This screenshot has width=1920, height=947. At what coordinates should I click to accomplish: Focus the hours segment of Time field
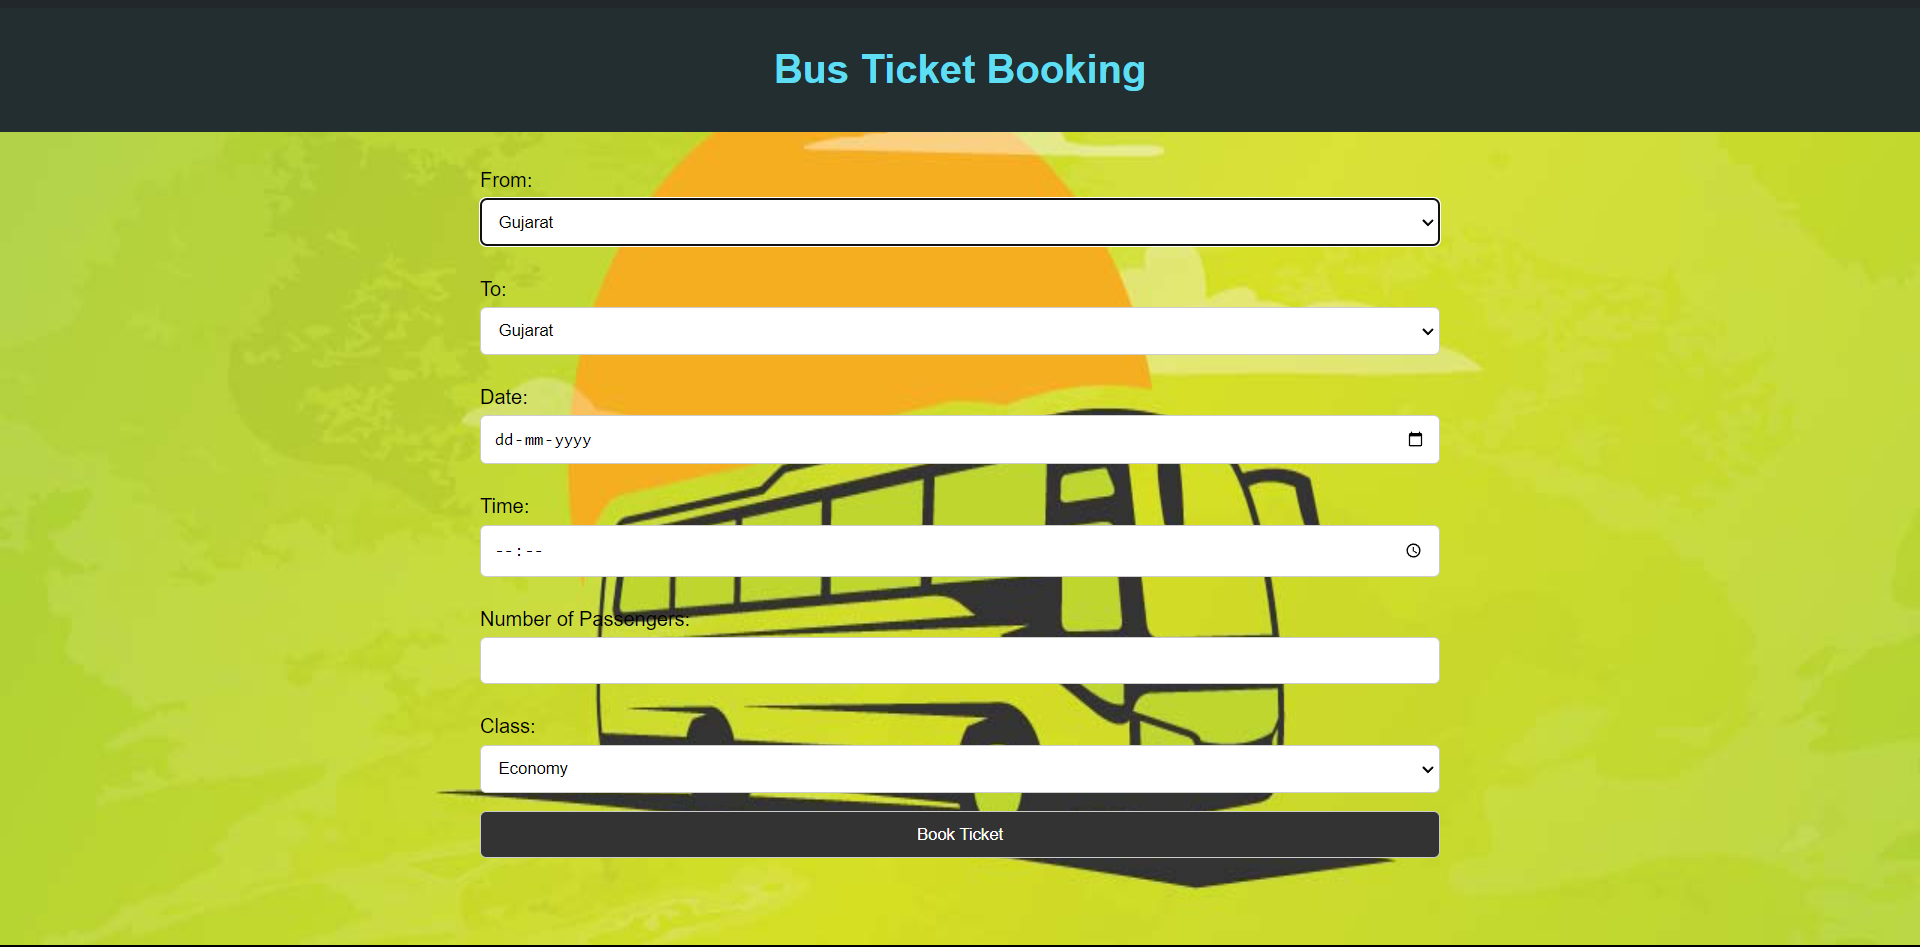pos(504,551)
